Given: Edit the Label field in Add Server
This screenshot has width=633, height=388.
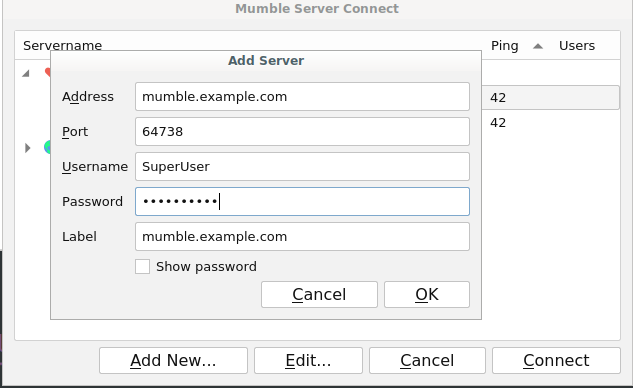Looking at the screenshot, I should [302, 237].
